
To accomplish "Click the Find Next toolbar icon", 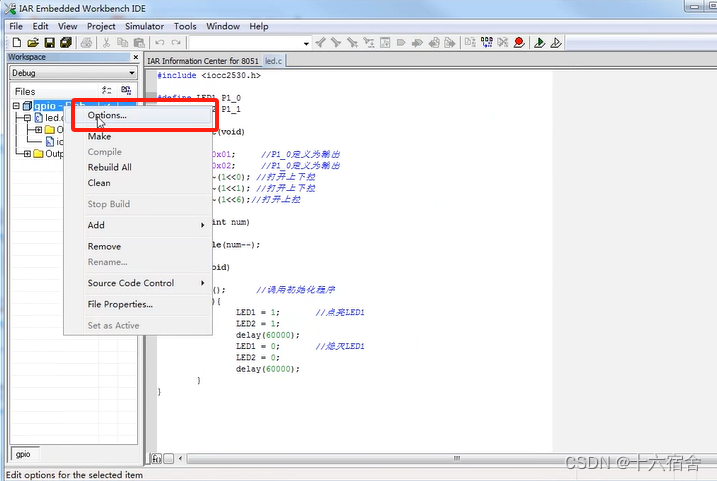I will point(336,43).
